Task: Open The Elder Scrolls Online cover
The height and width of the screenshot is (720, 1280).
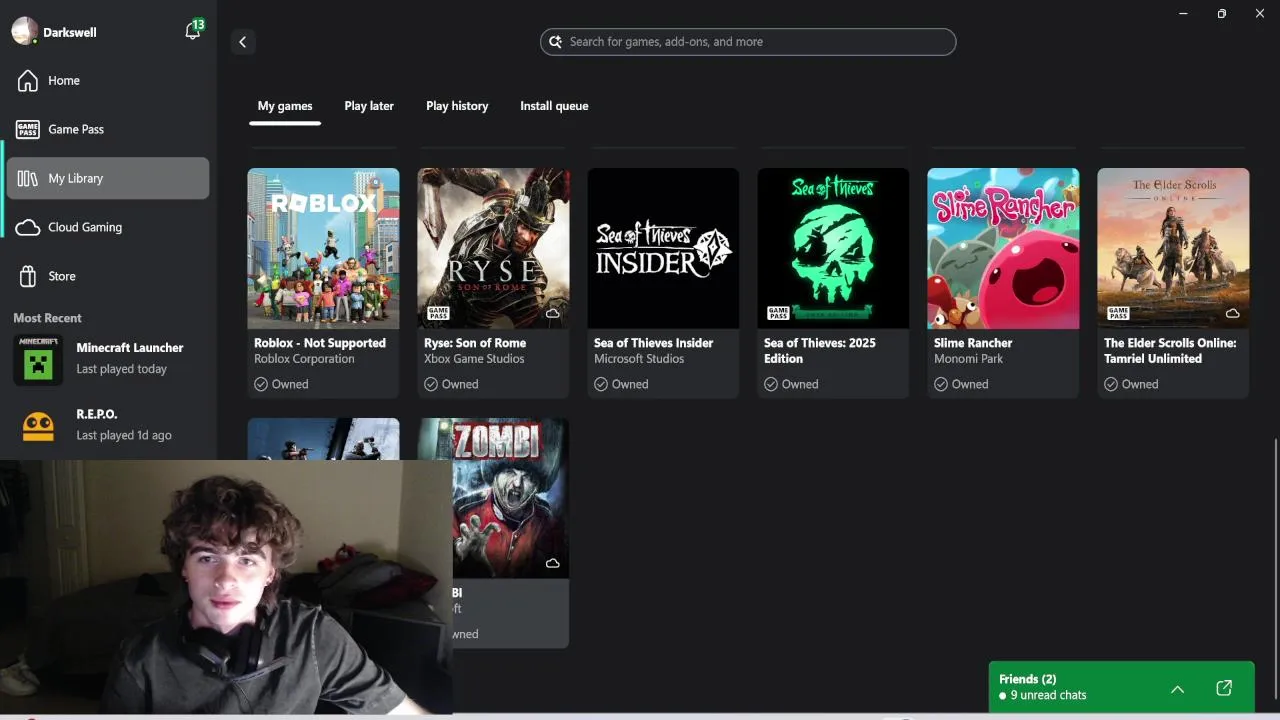Action: coord(1173,248)
